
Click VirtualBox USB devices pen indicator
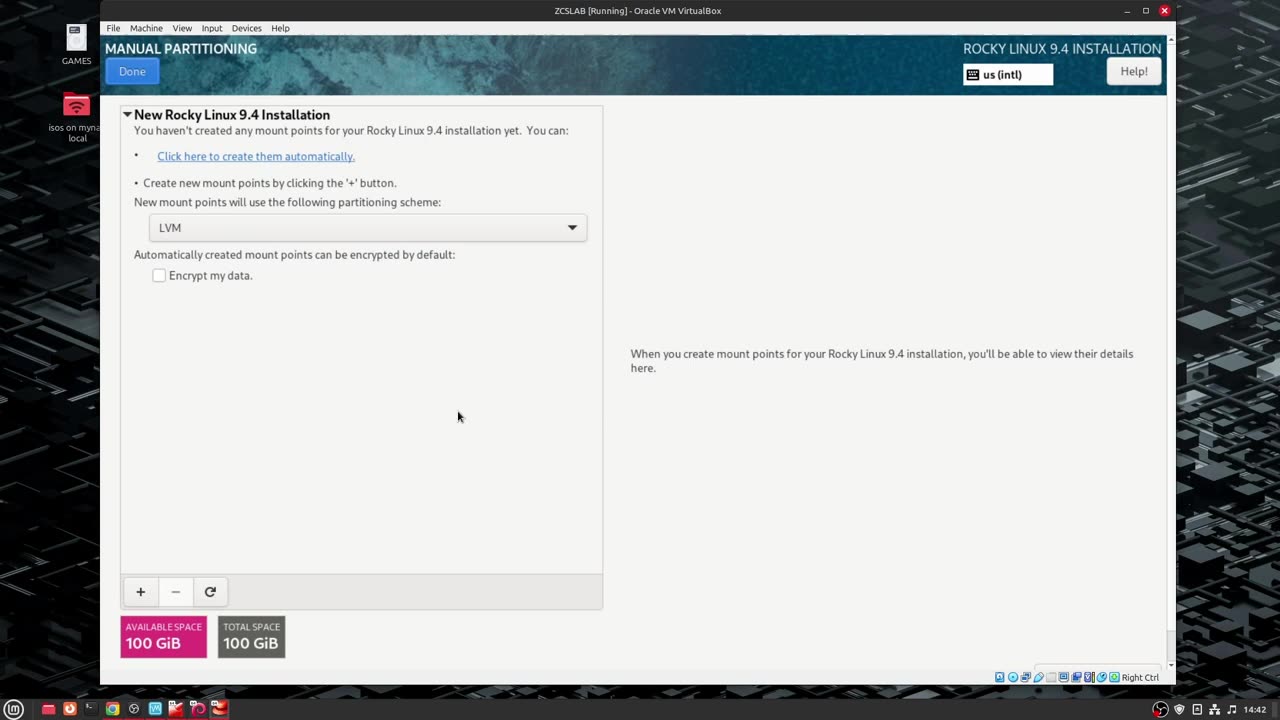tap(1038, 677)
